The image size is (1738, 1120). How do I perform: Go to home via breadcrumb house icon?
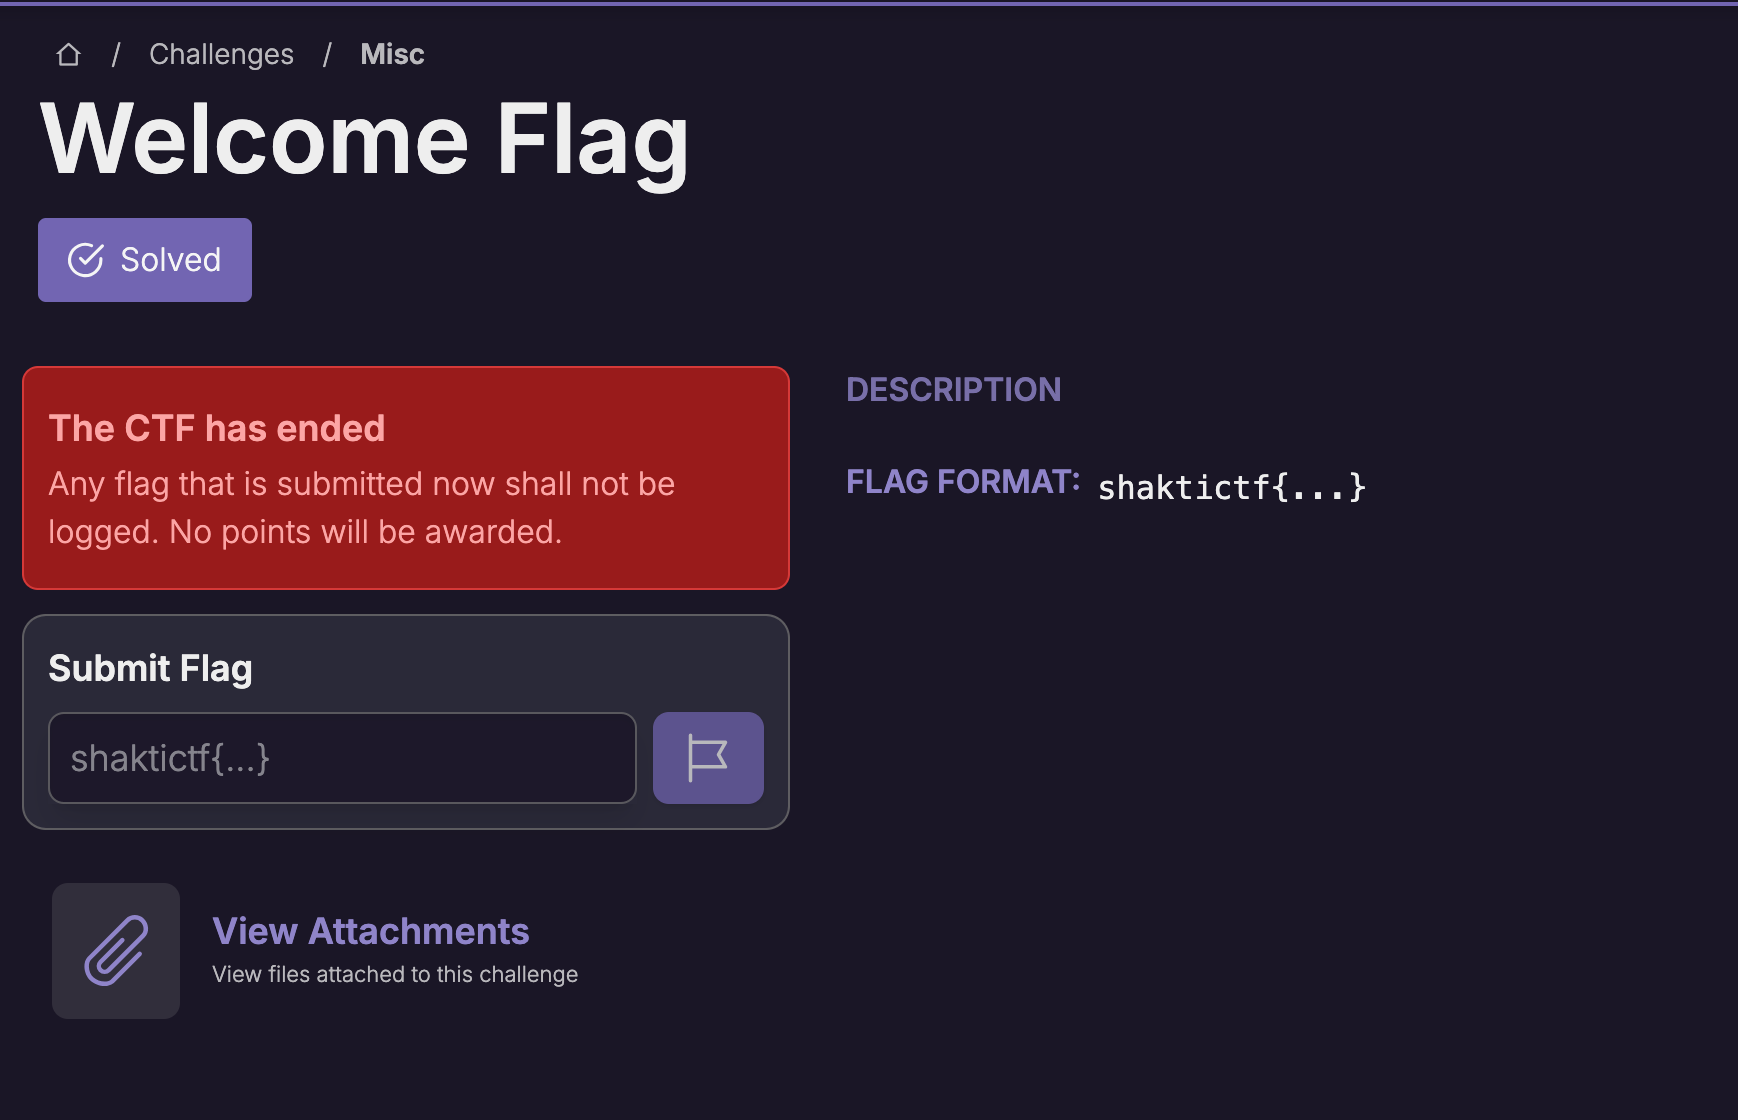tap(68, 54)
